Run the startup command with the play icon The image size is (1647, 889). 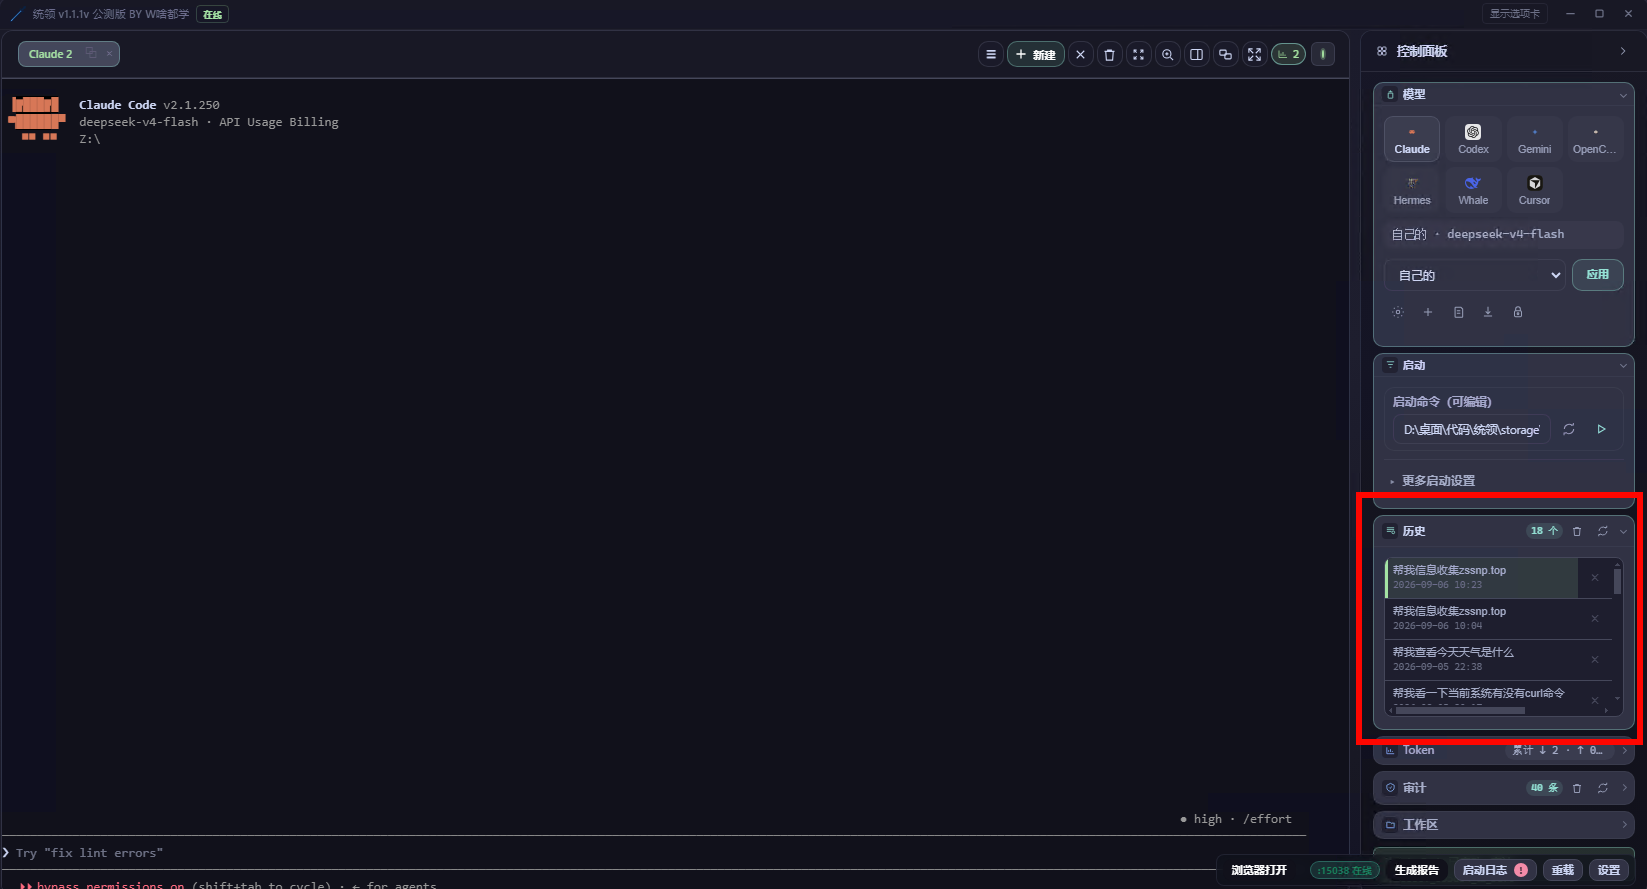pos(1601,429)
